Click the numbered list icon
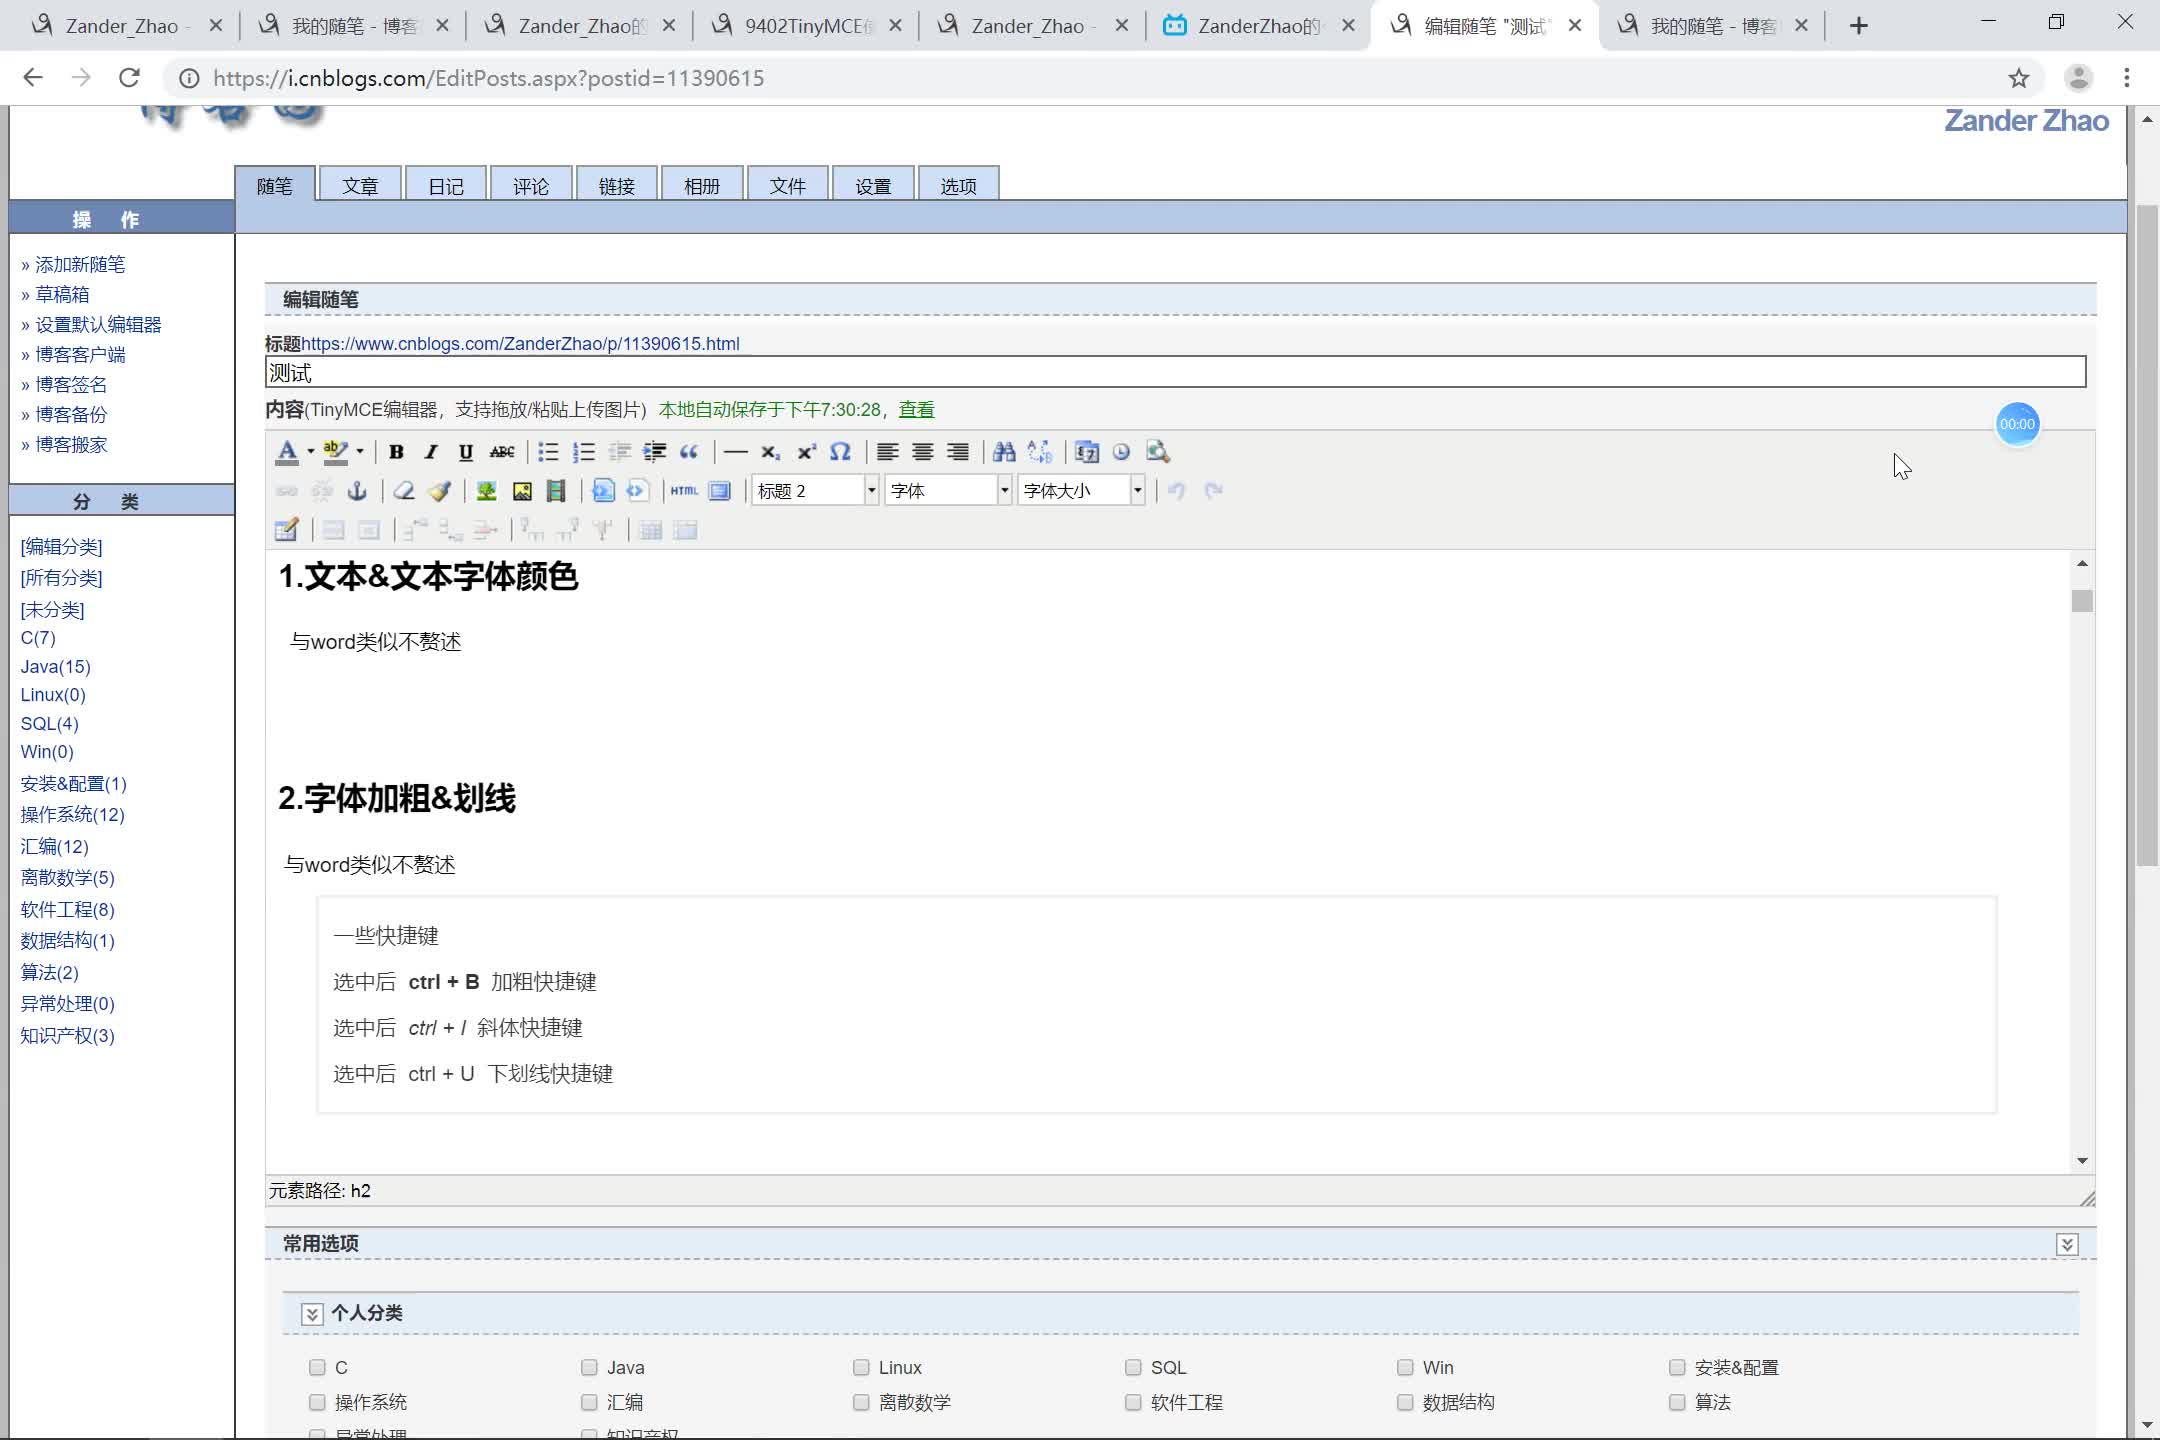 584,452
